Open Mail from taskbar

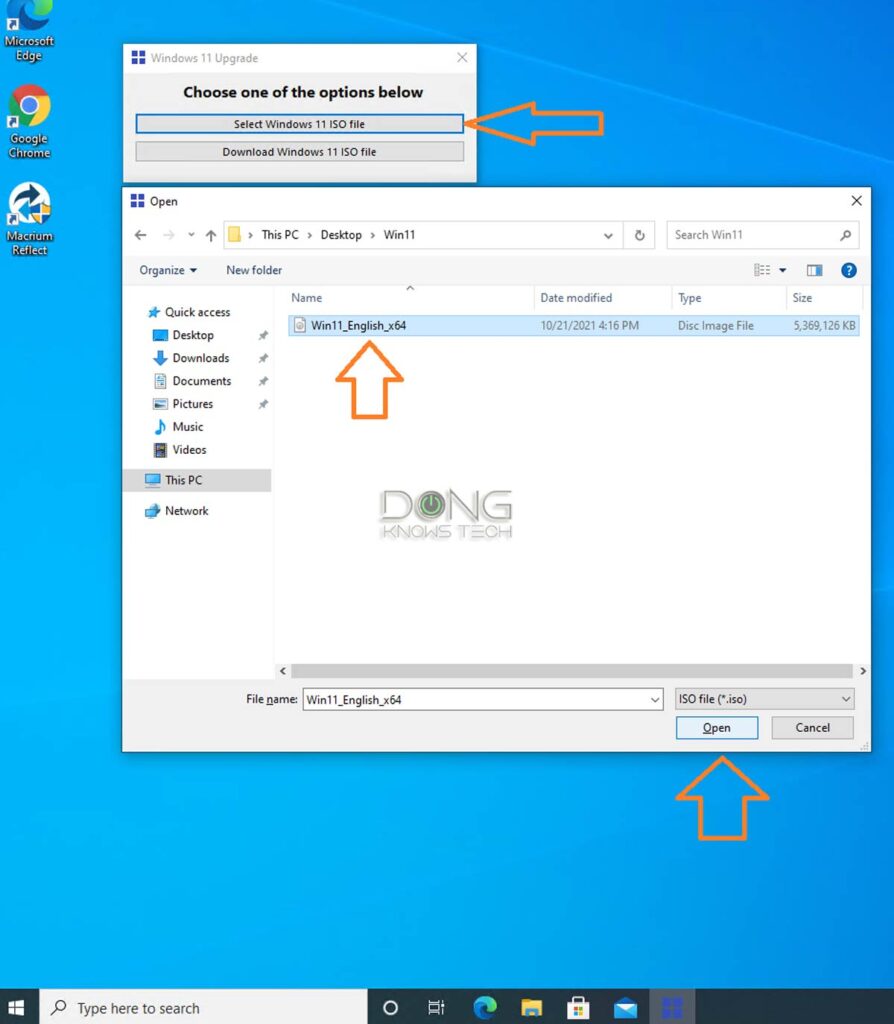[x=626, y=1008]
